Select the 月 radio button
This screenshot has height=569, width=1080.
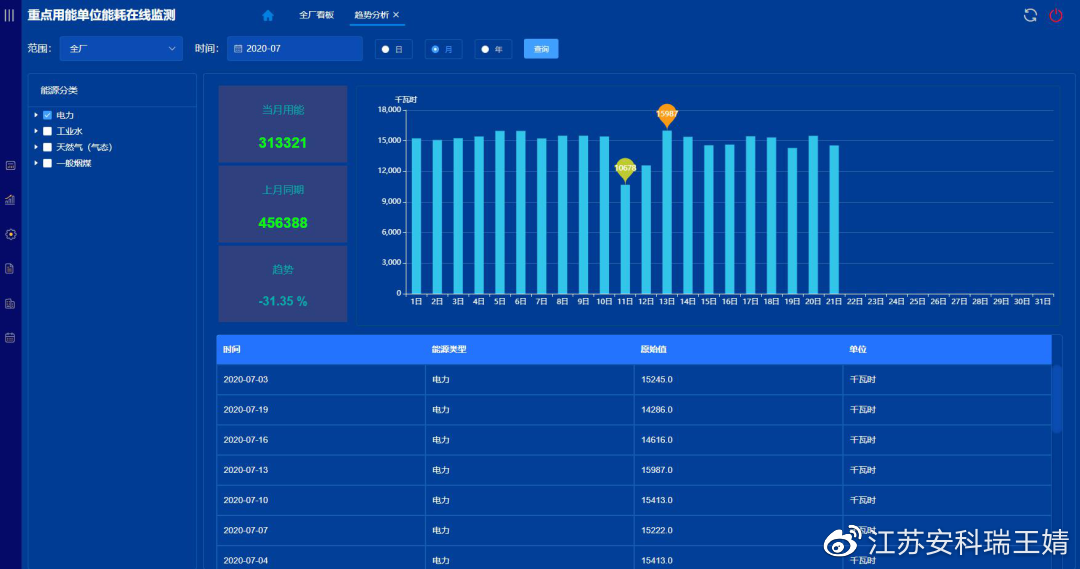435,50
